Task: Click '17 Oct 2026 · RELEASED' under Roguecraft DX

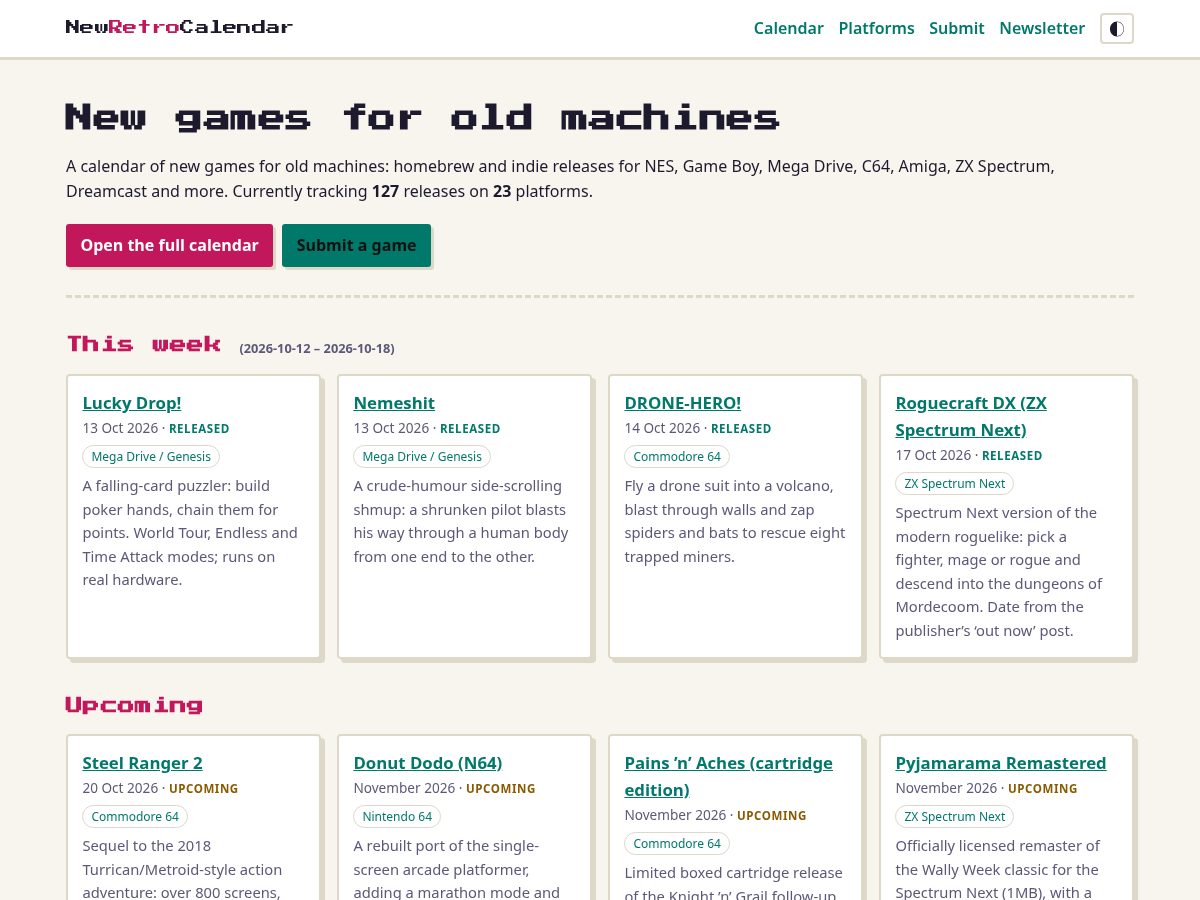Action: coord(969,455)
